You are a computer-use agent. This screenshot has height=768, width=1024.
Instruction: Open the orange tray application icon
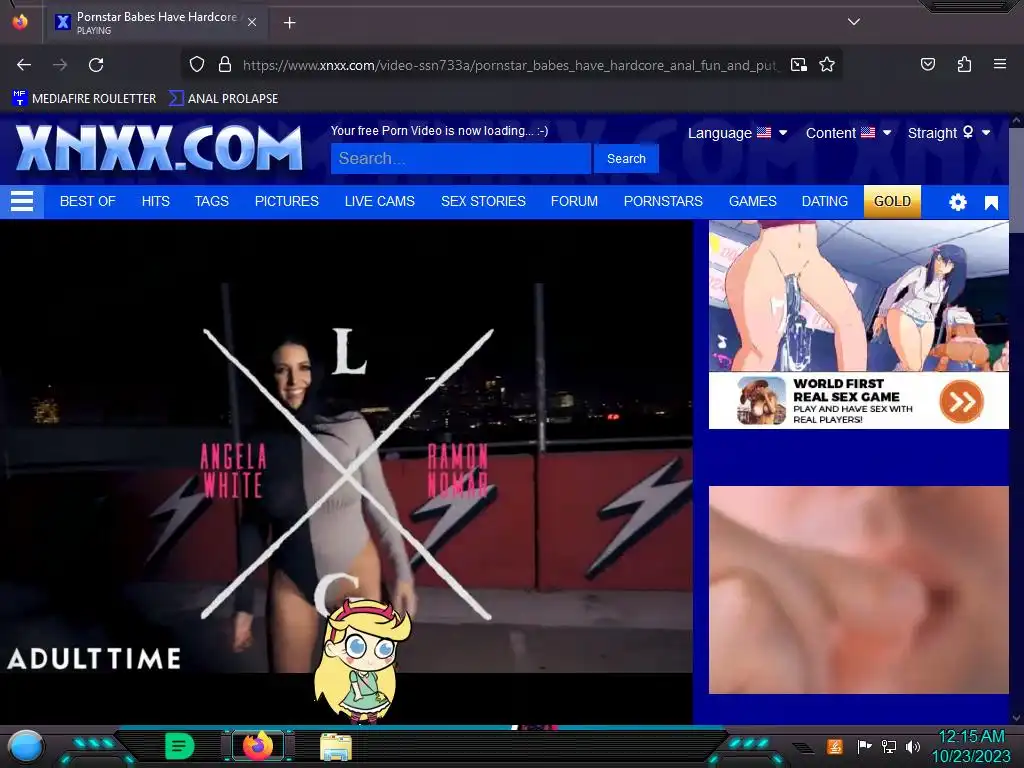[x=834, y=746]
